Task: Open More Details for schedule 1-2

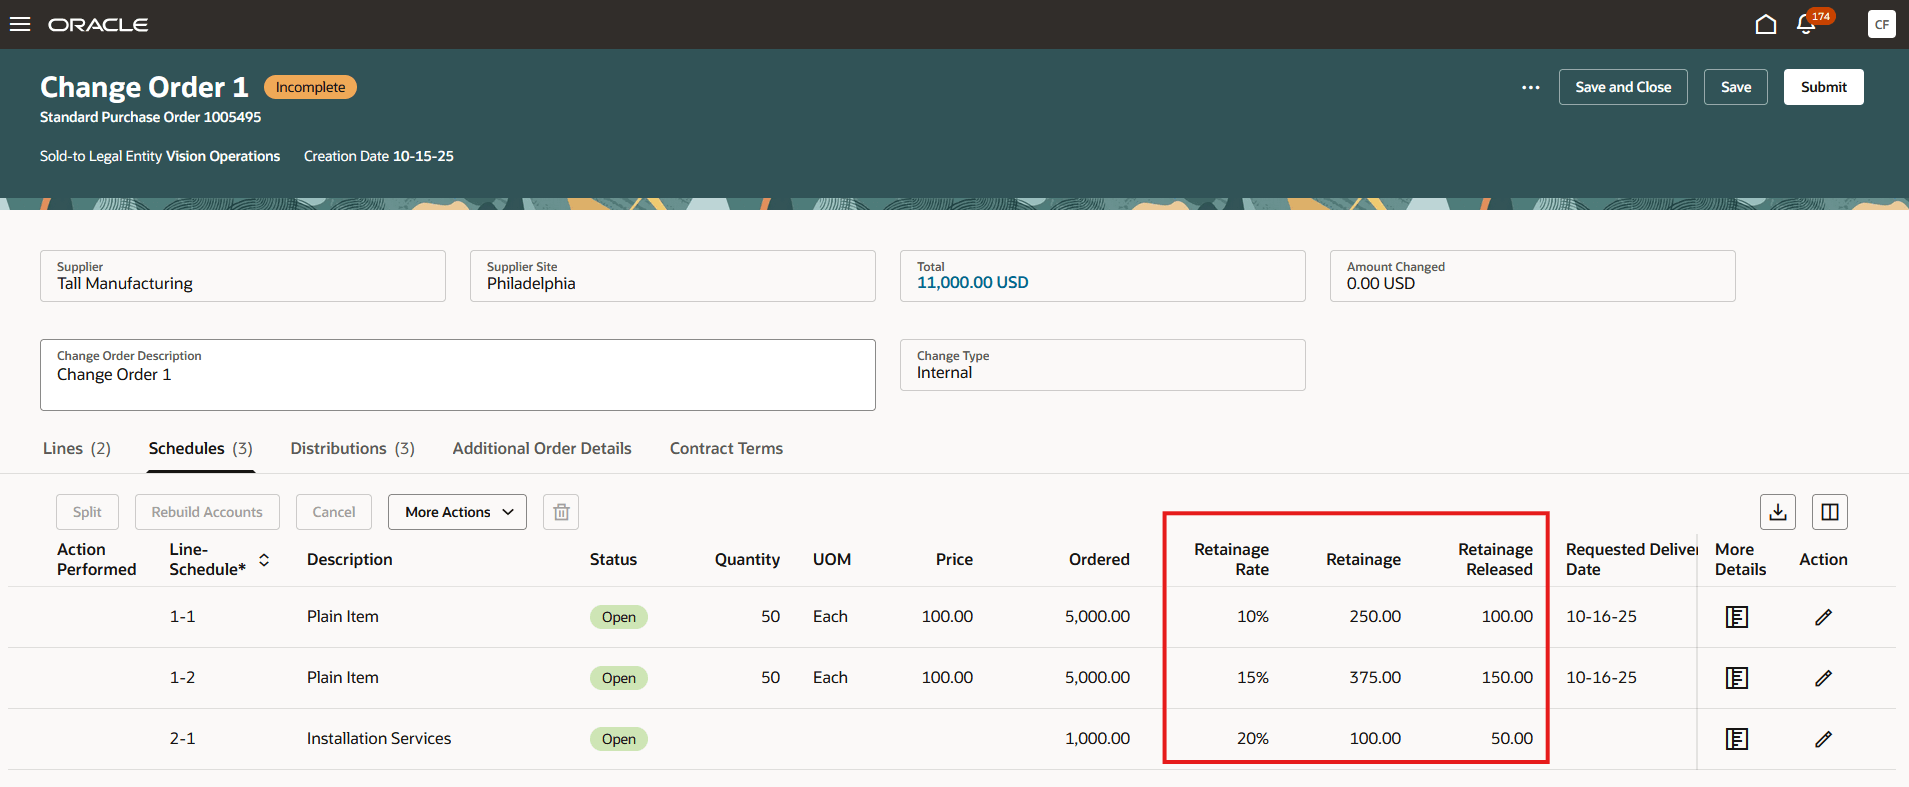Action: click(x=1737, y=678)
